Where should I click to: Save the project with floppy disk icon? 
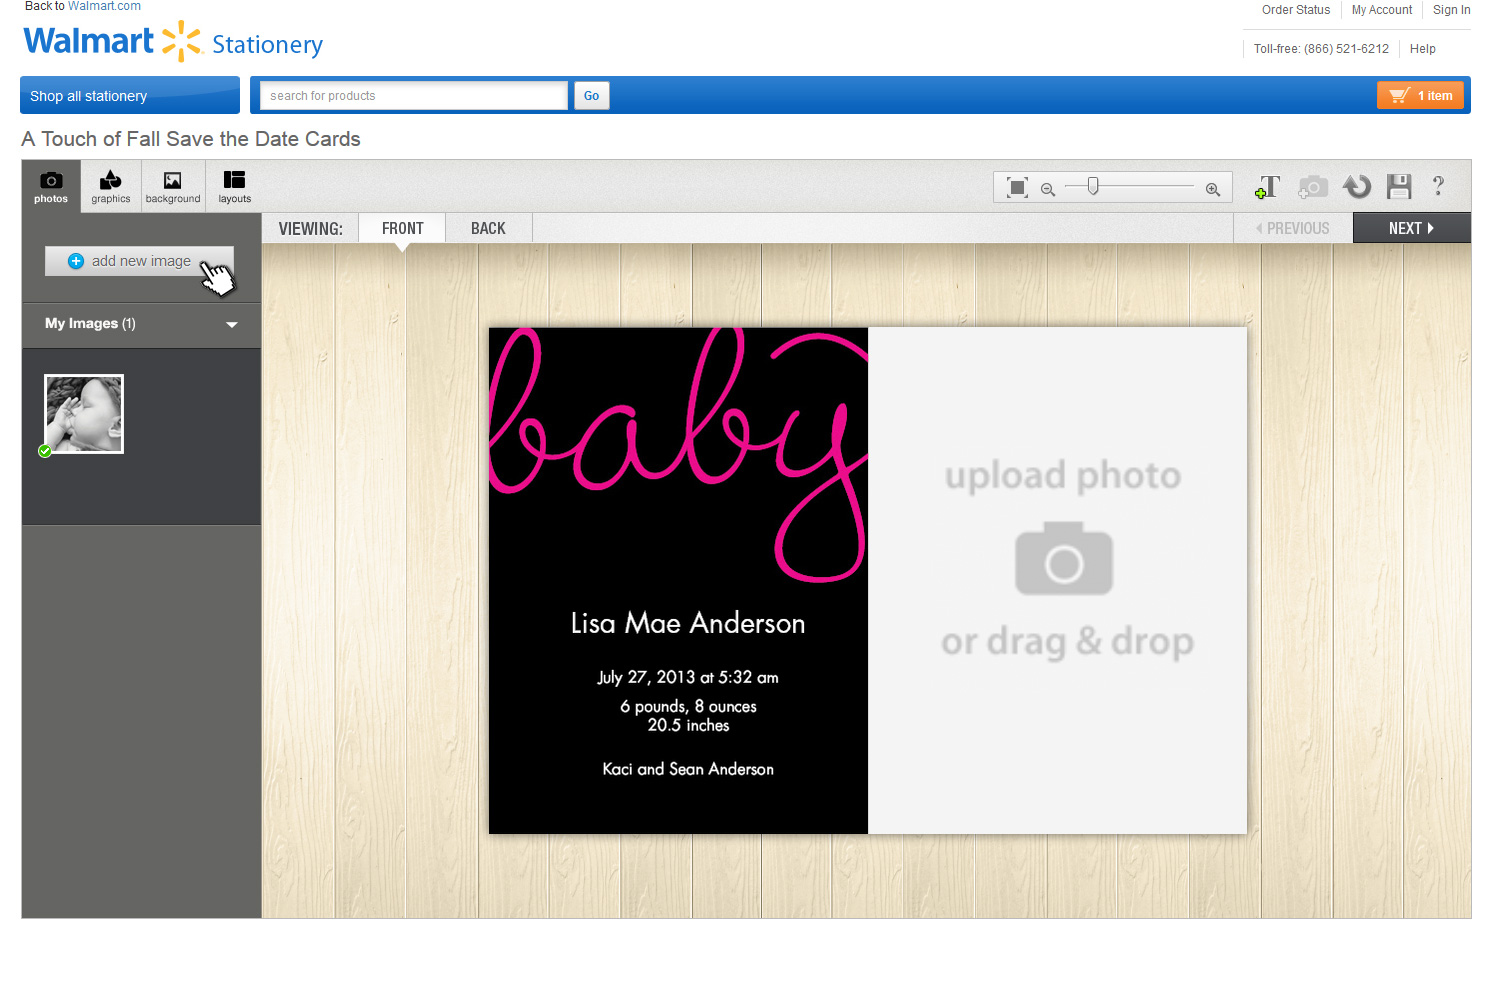pos(1399,187)
